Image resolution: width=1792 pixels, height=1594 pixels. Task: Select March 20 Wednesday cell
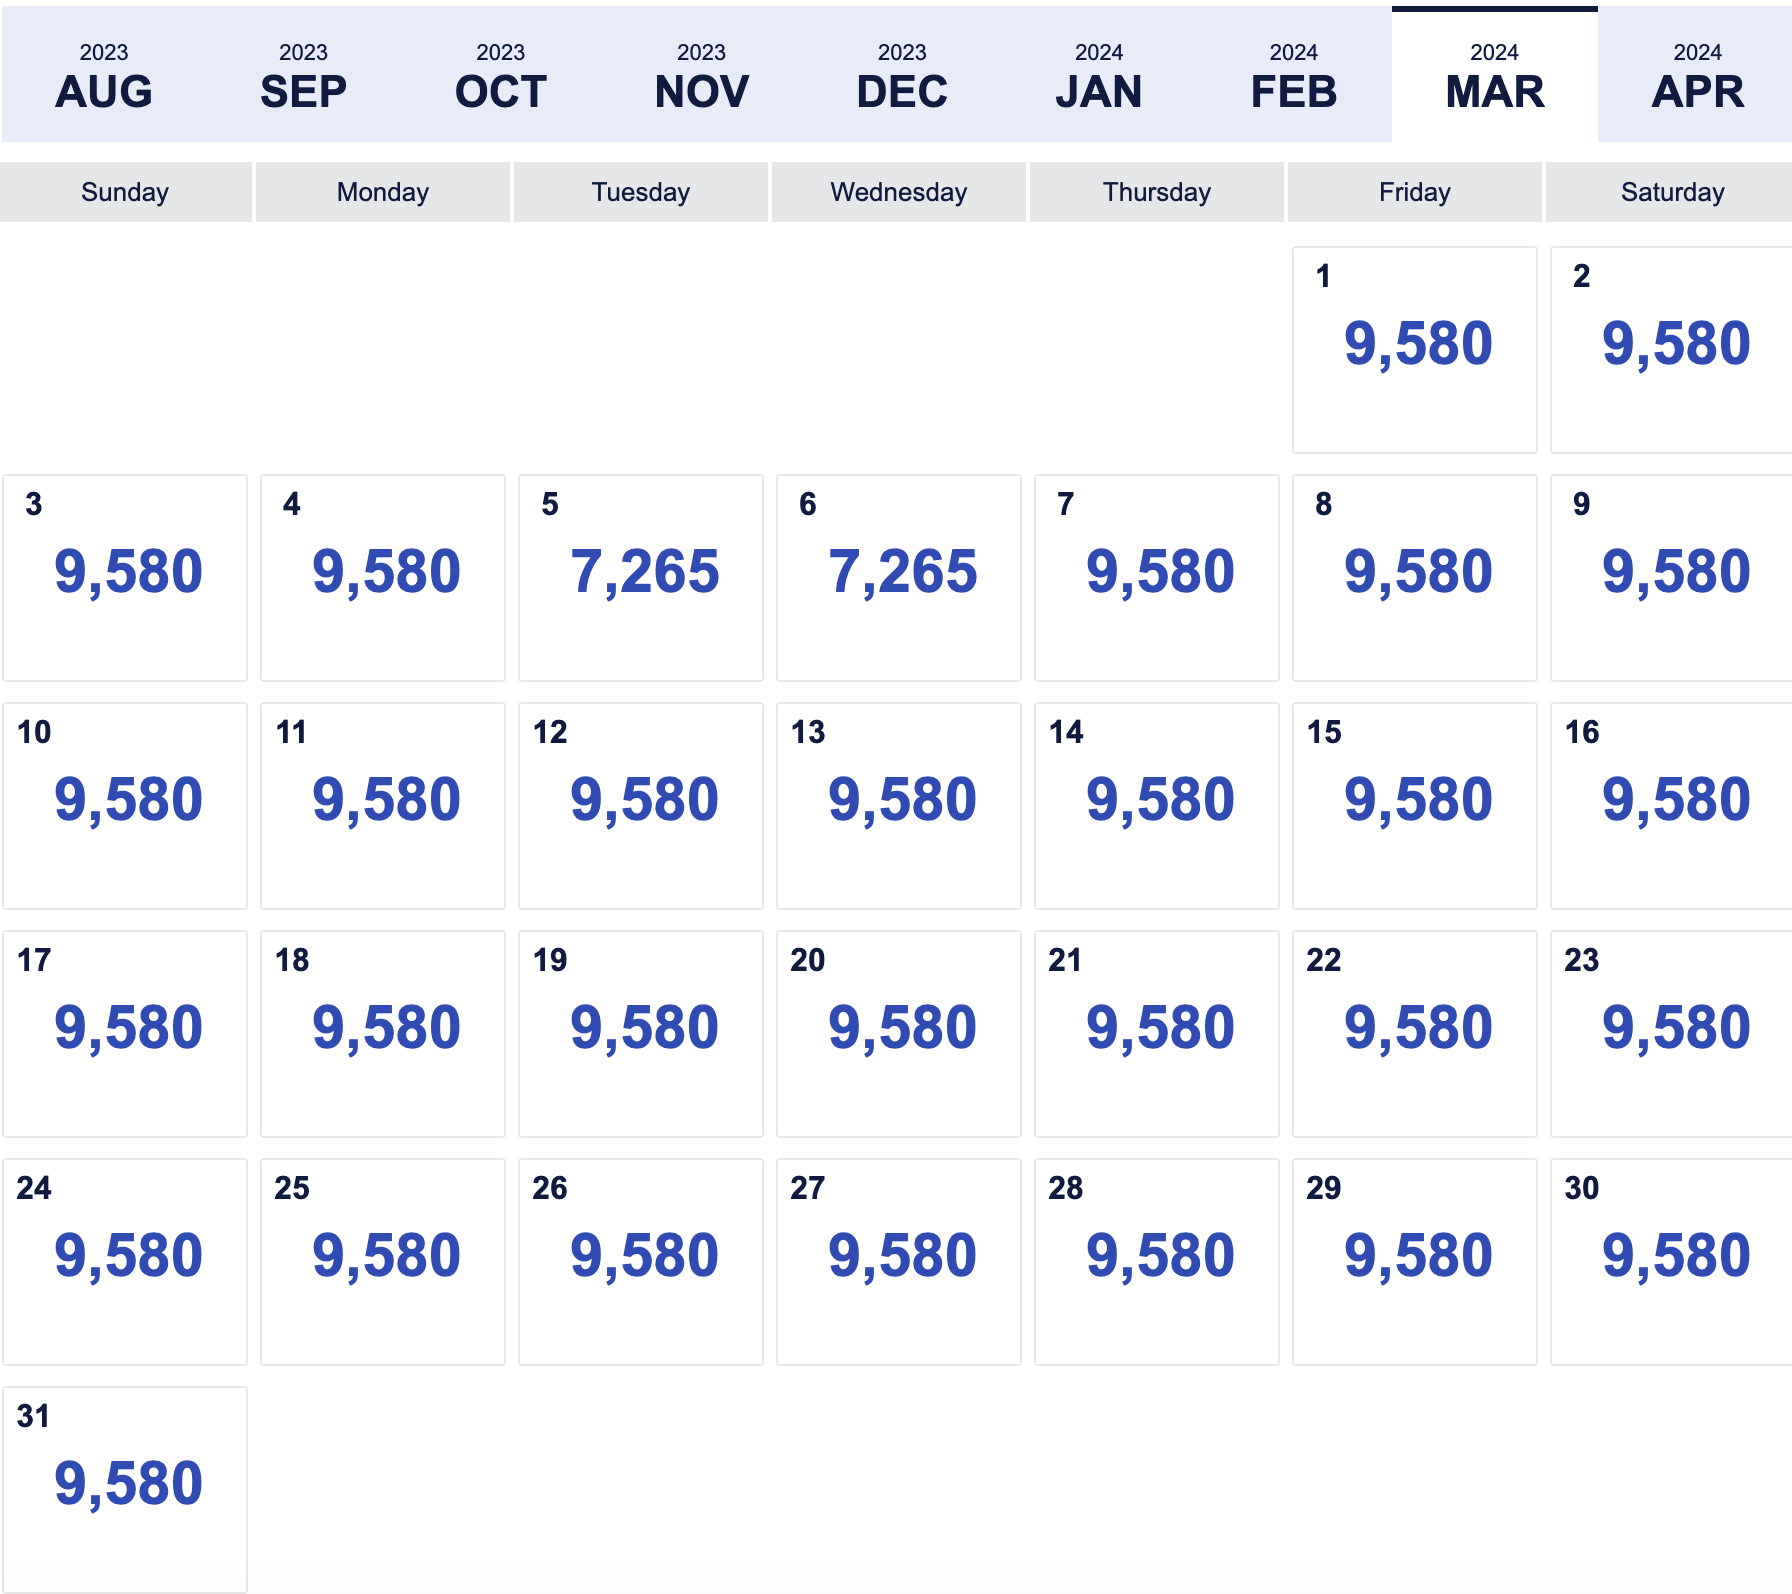coord(899,1034)
